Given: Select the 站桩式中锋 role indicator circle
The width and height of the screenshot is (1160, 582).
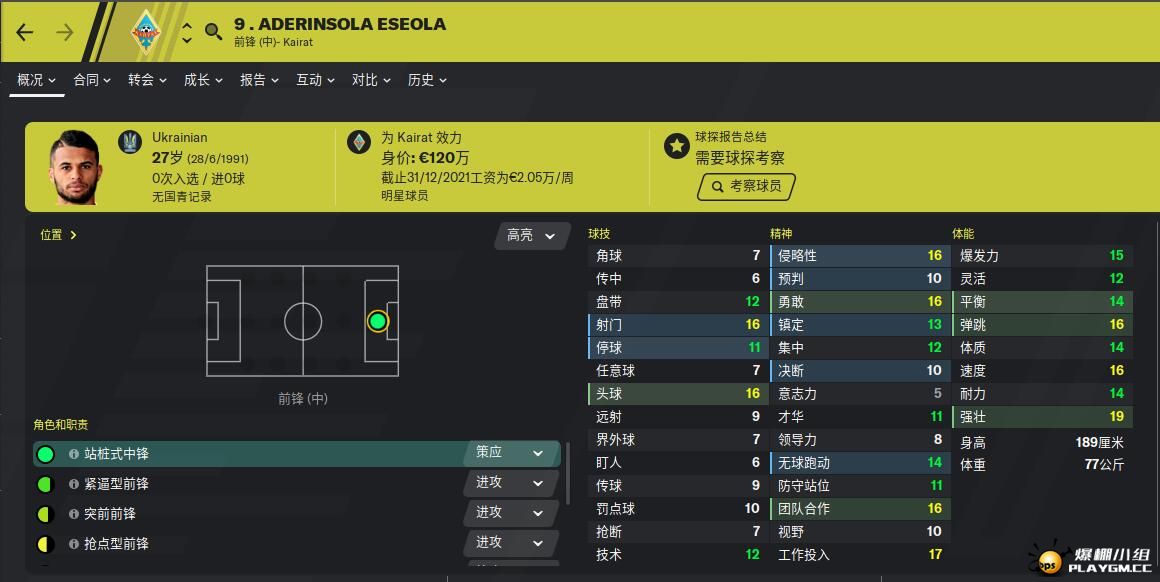Looking at the screenshot, I should (45, 454).
